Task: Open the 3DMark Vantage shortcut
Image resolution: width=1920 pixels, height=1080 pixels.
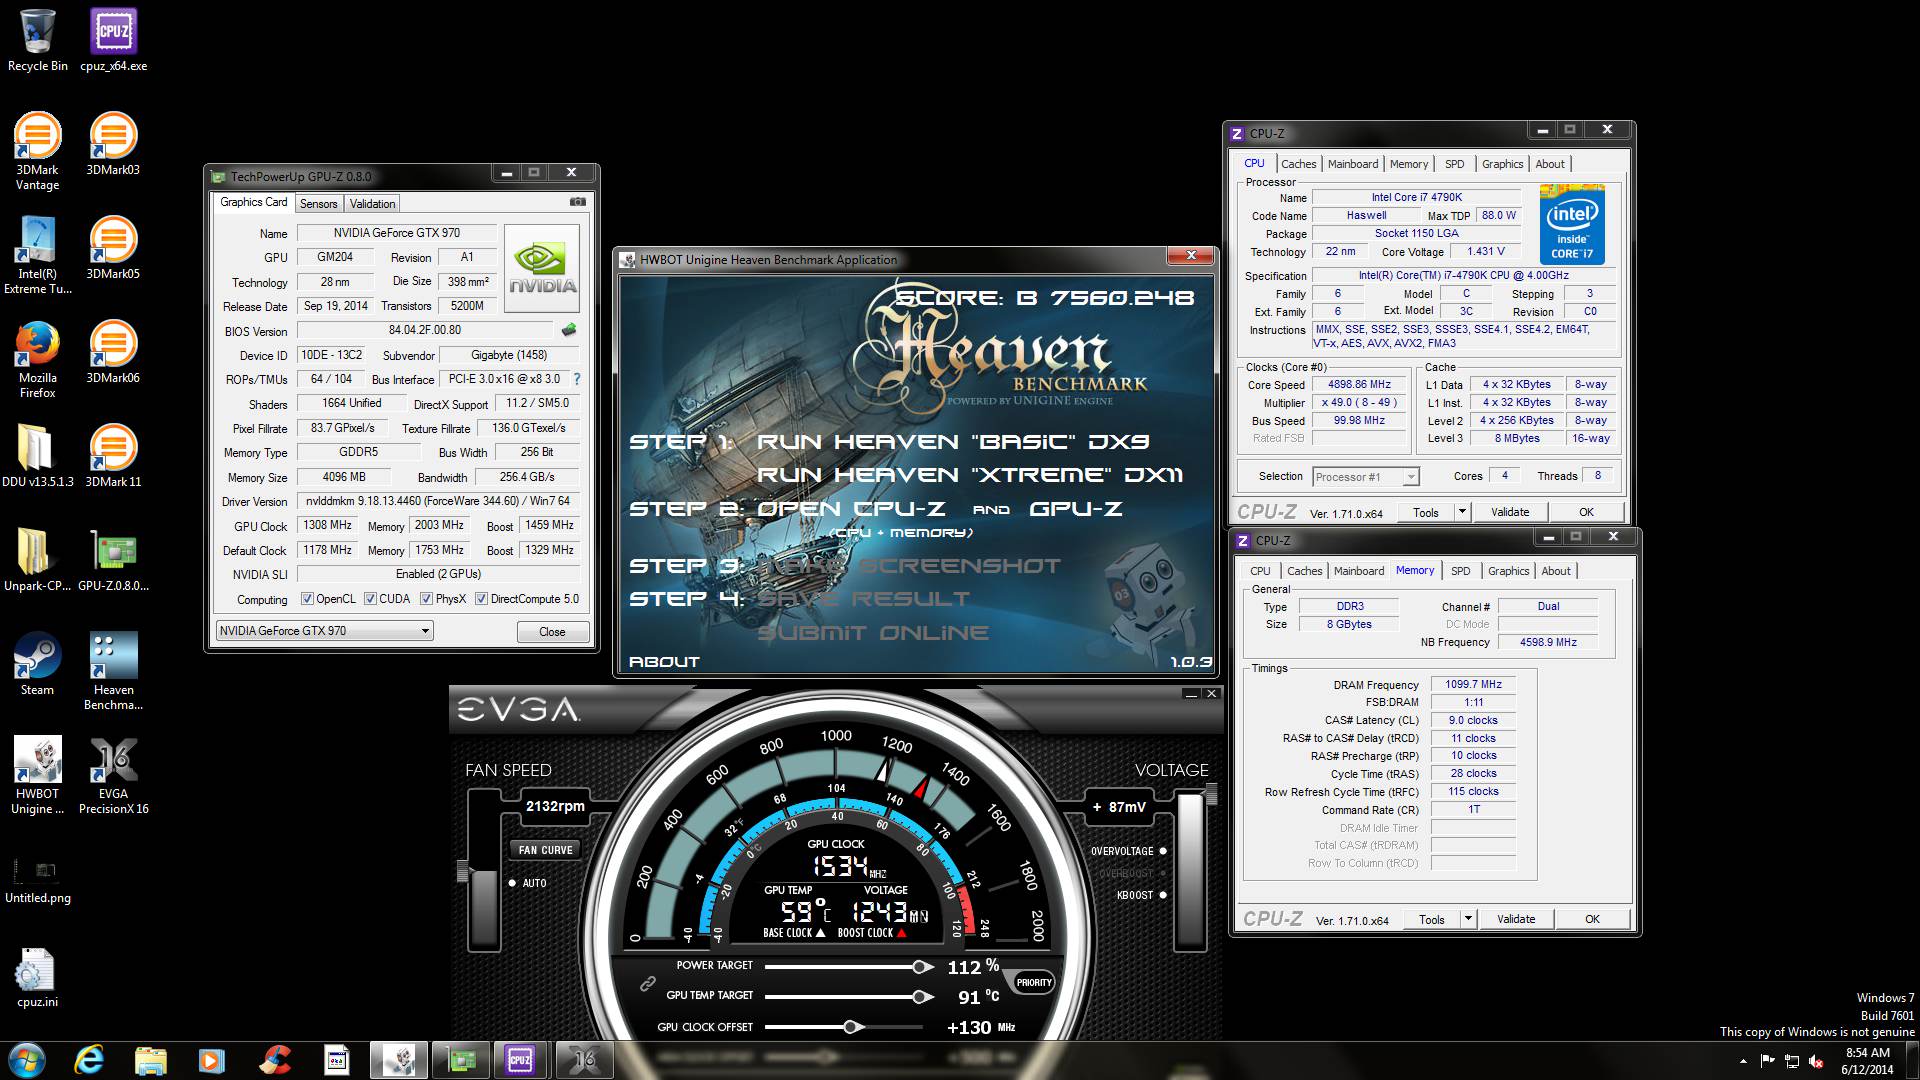Action: point(38,150)
